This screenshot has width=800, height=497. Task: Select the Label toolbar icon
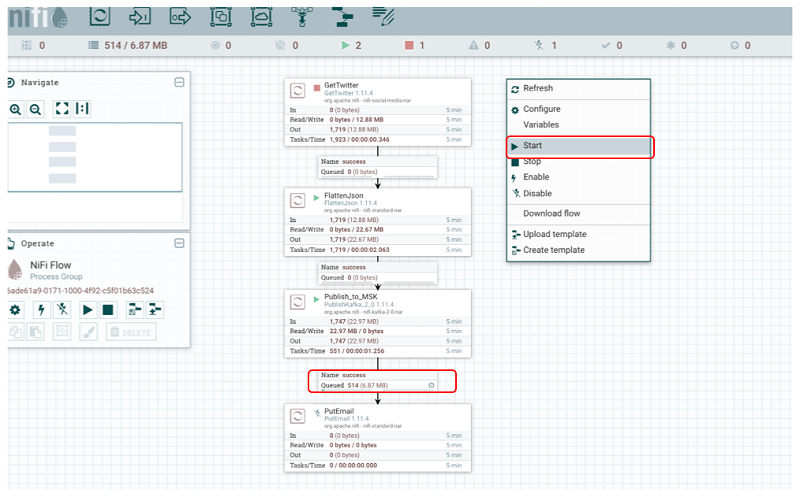point(383,17)
